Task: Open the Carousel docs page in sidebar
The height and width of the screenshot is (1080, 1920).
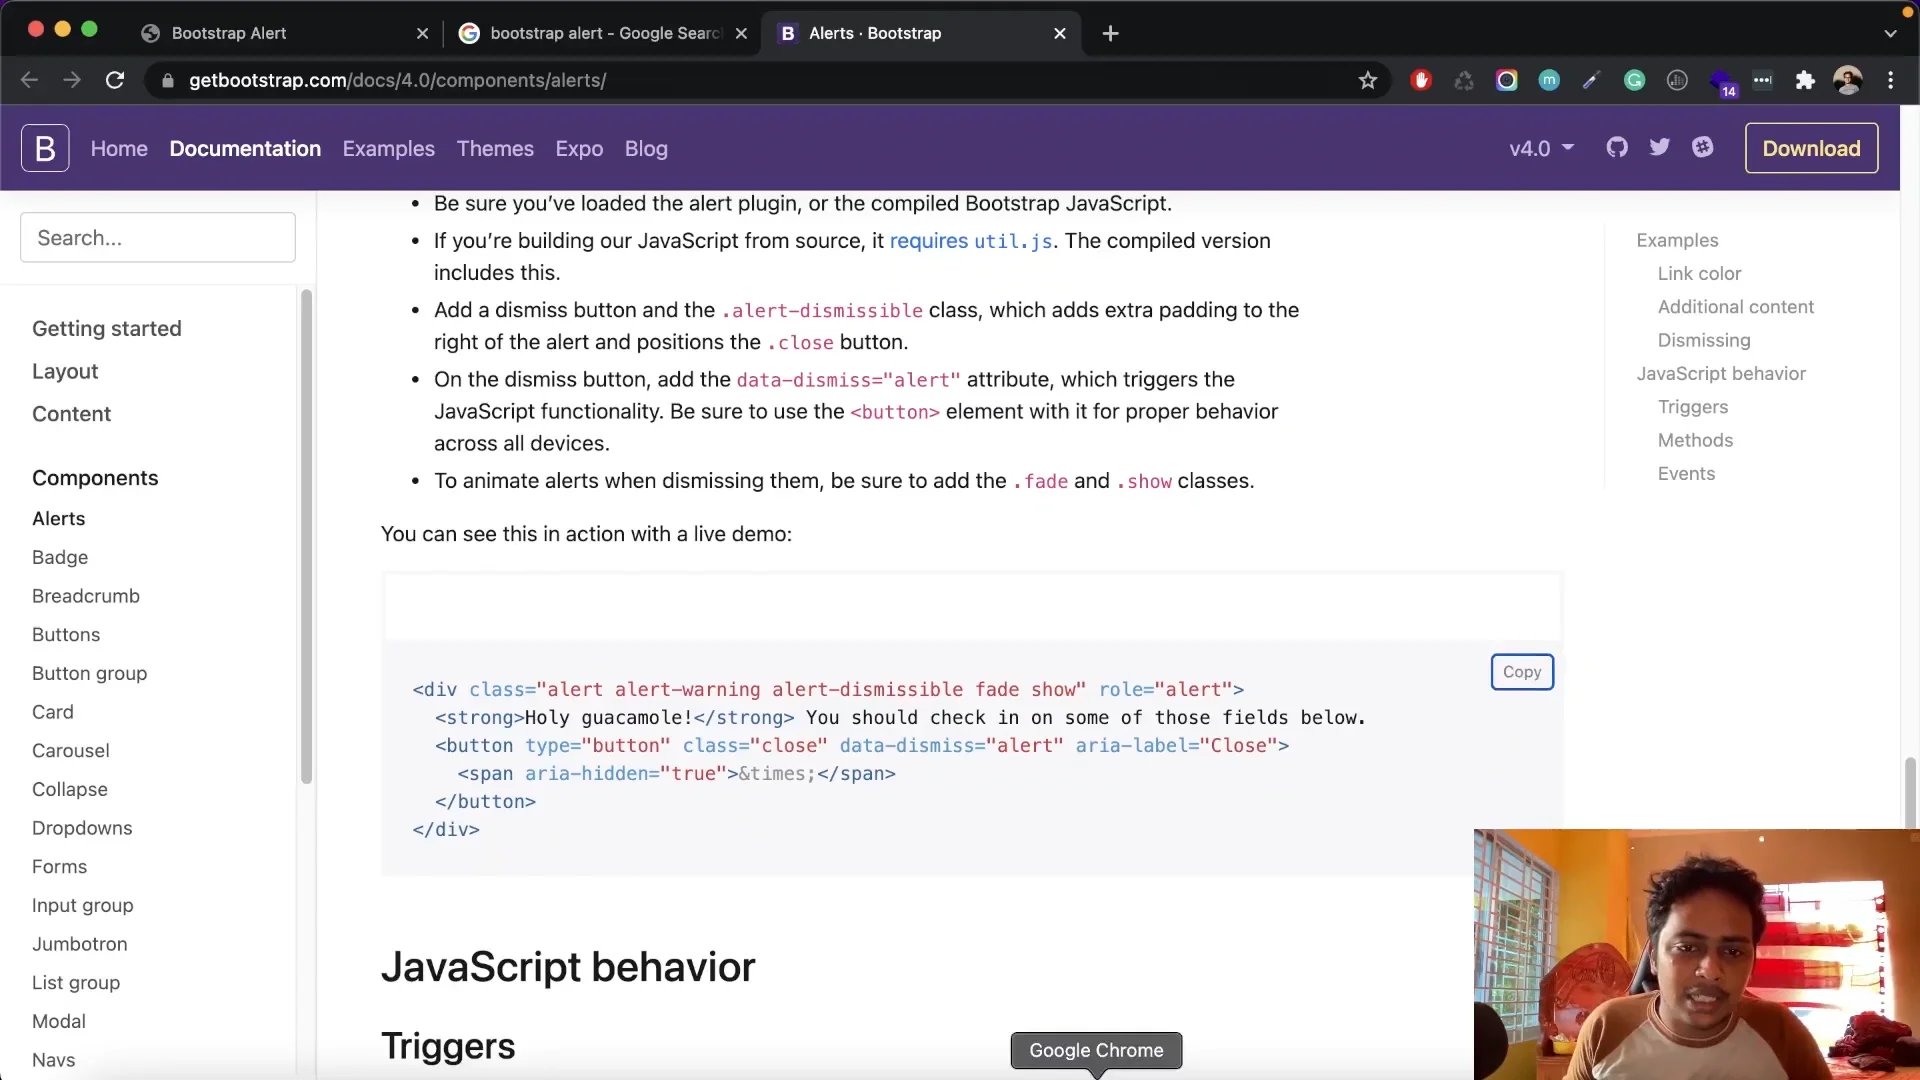Action: pos(71,750)
